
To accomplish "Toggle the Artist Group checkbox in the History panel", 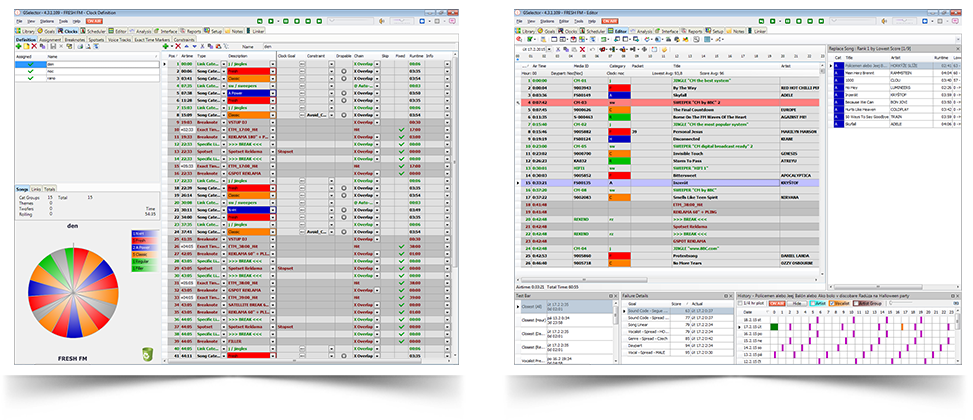I will point(856,303).
